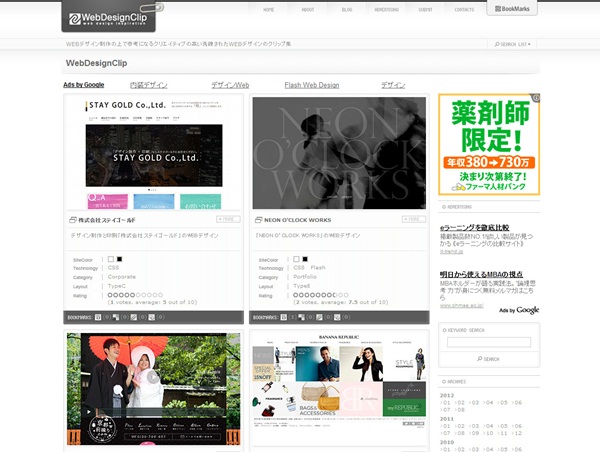Expand the SEARCH LIST dropdown
This screenshot has height=452, width=600.
tap(512, 44)
